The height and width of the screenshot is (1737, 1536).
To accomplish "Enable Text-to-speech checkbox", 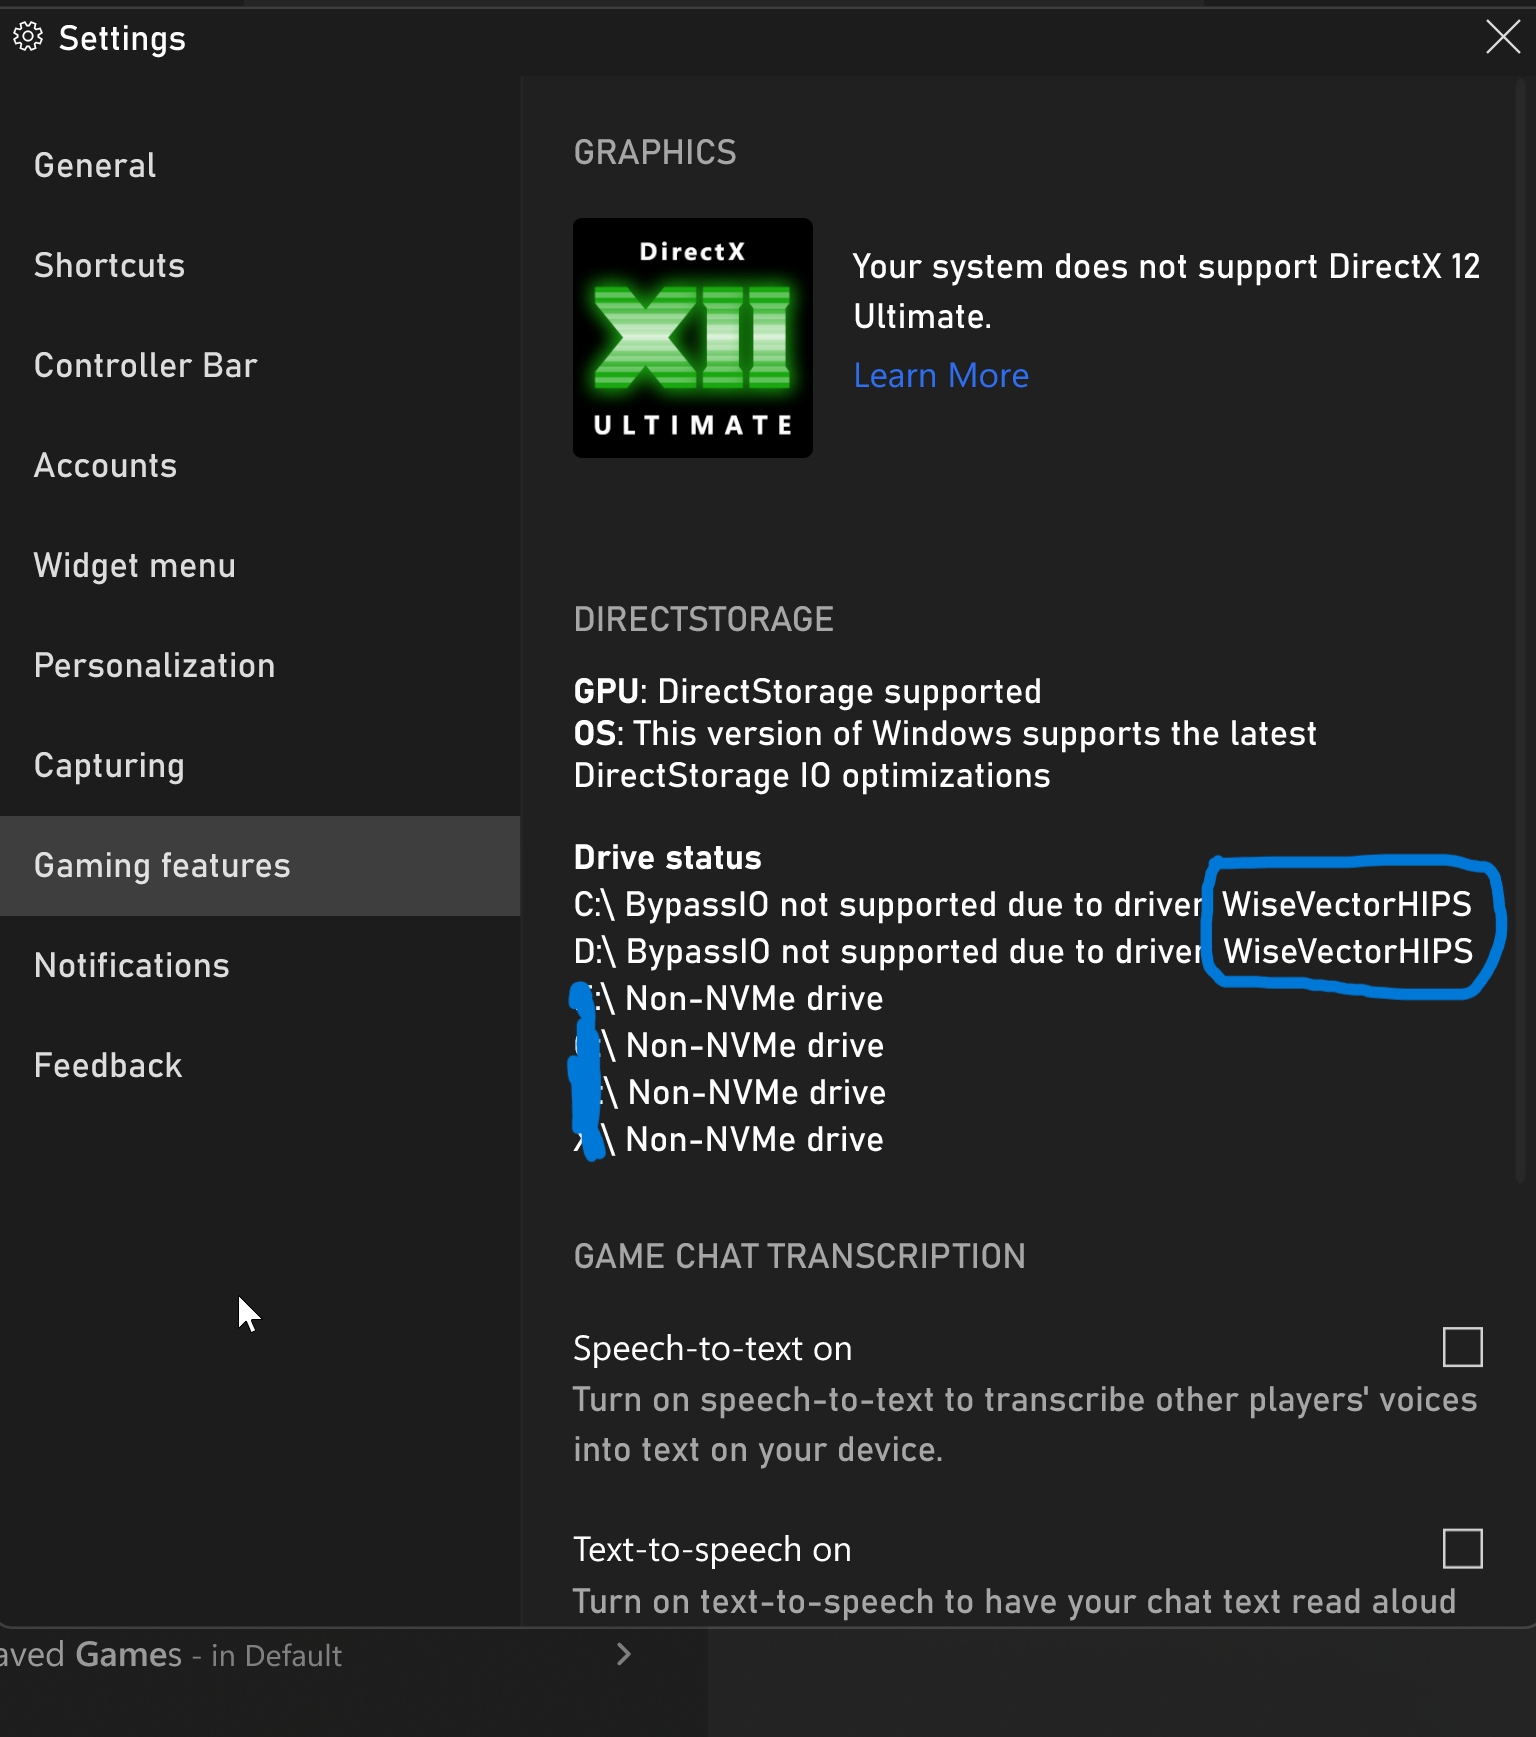I will pyautogui.click(x=1462, y=1549).
